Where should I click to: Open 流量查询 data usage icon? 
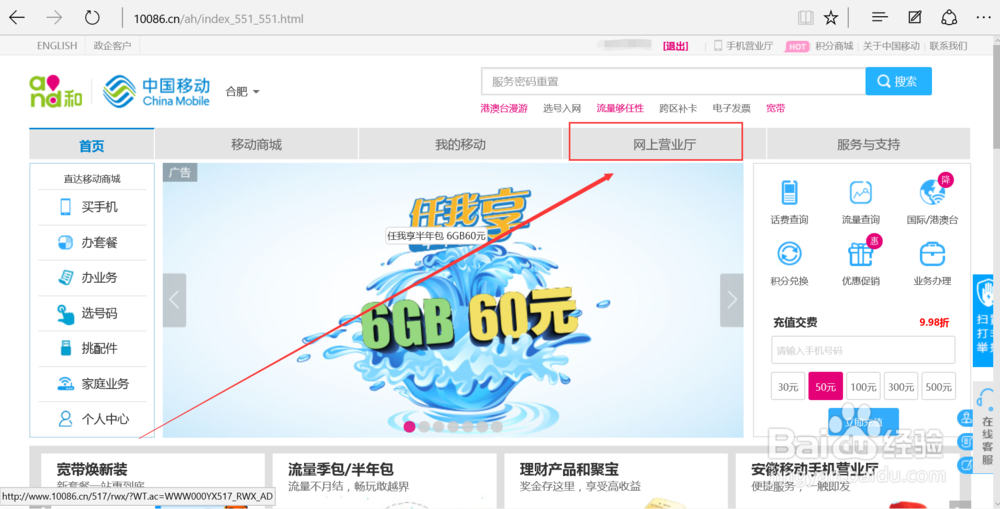tap(860, 192)
